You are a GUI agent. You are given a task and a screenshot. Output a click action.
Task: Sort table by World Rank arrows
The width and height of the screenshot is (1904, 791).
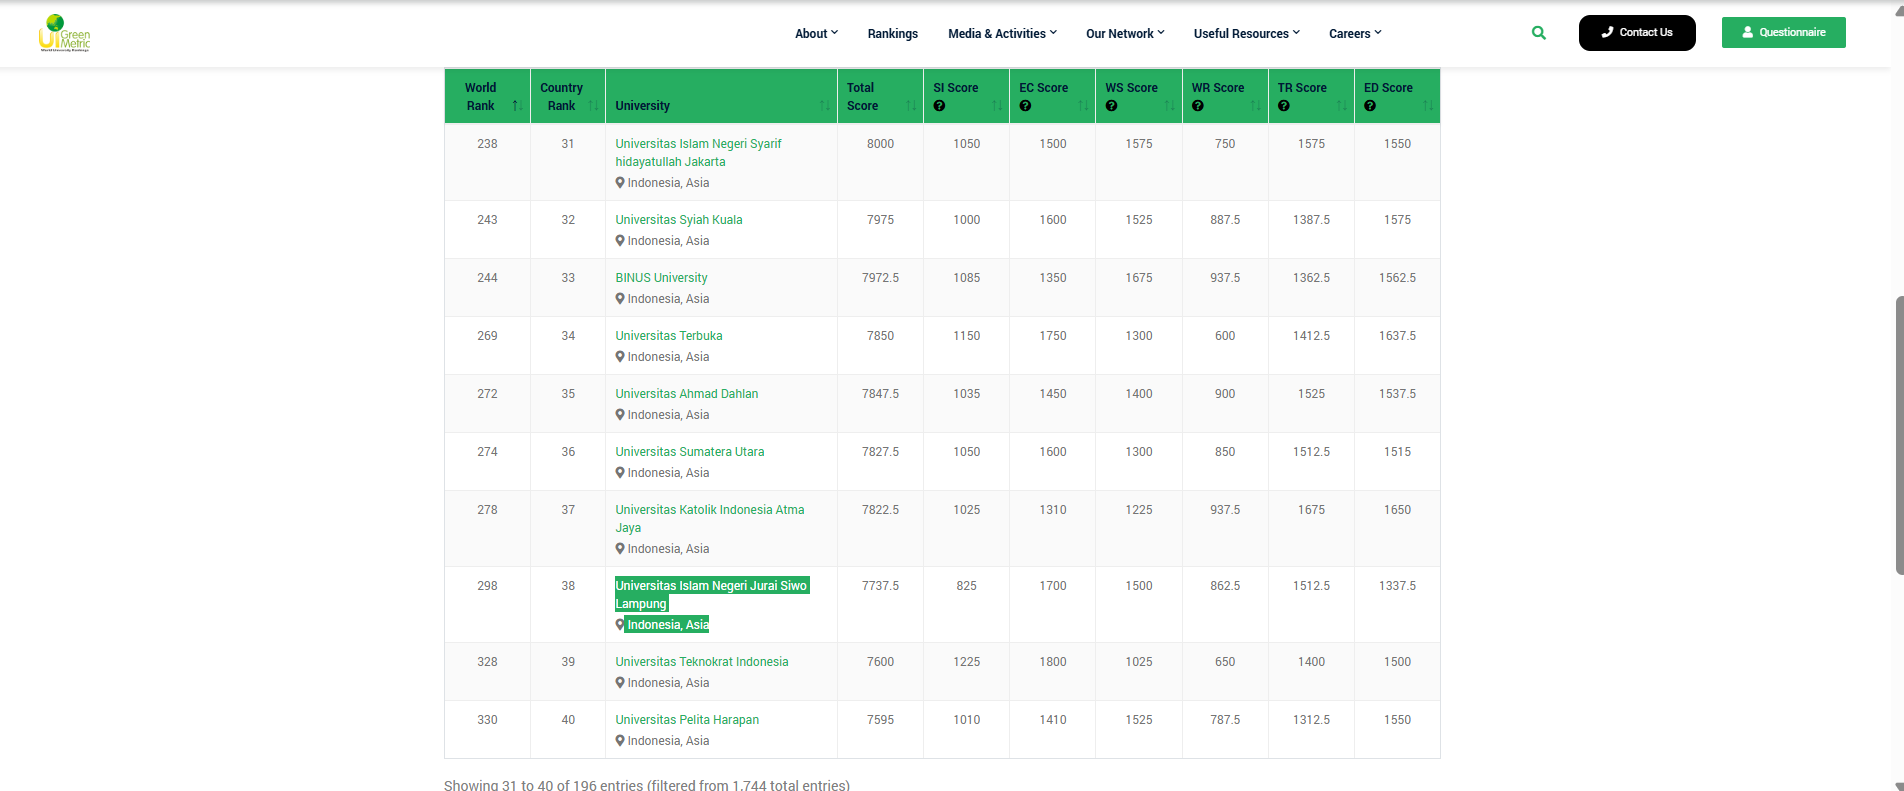(517, 106)
